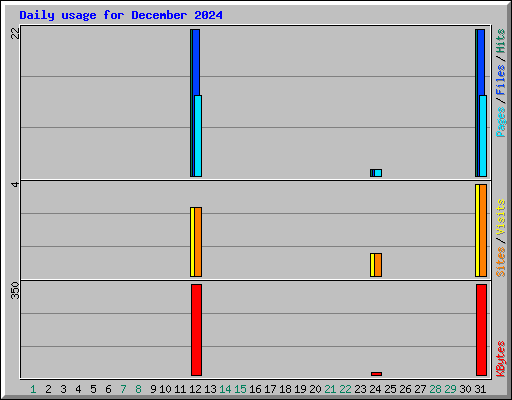The height and width of the screenshot is (400, 512).
Task: Click the day 12 orange sites bar
Action: (x=198, y=242)
